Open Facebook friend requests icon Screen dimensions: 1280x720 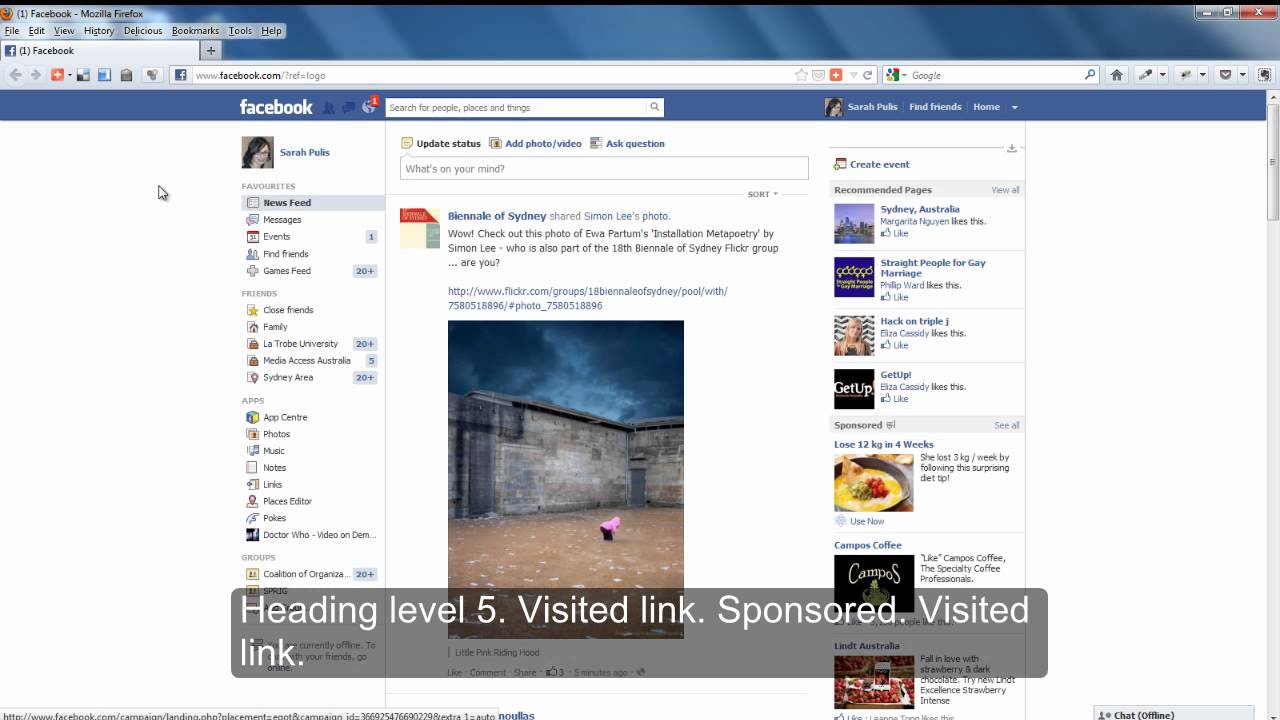point(329,107)
